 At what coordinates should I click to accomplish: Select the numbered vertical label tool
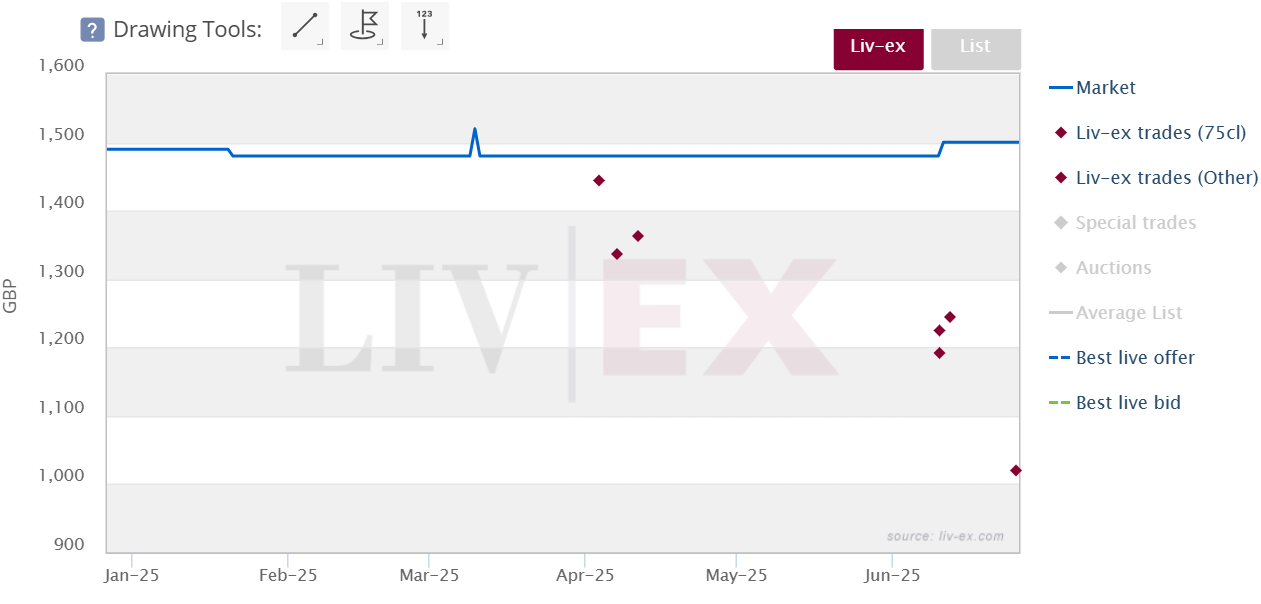click(425, 26)
